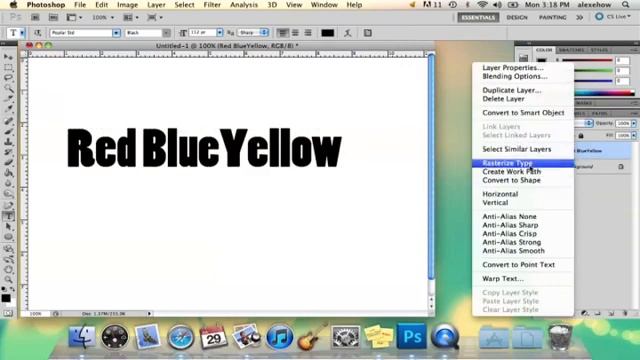Select the Move tool
The height and width of the screenshot is (360, 640).
(x=8, y=57)
